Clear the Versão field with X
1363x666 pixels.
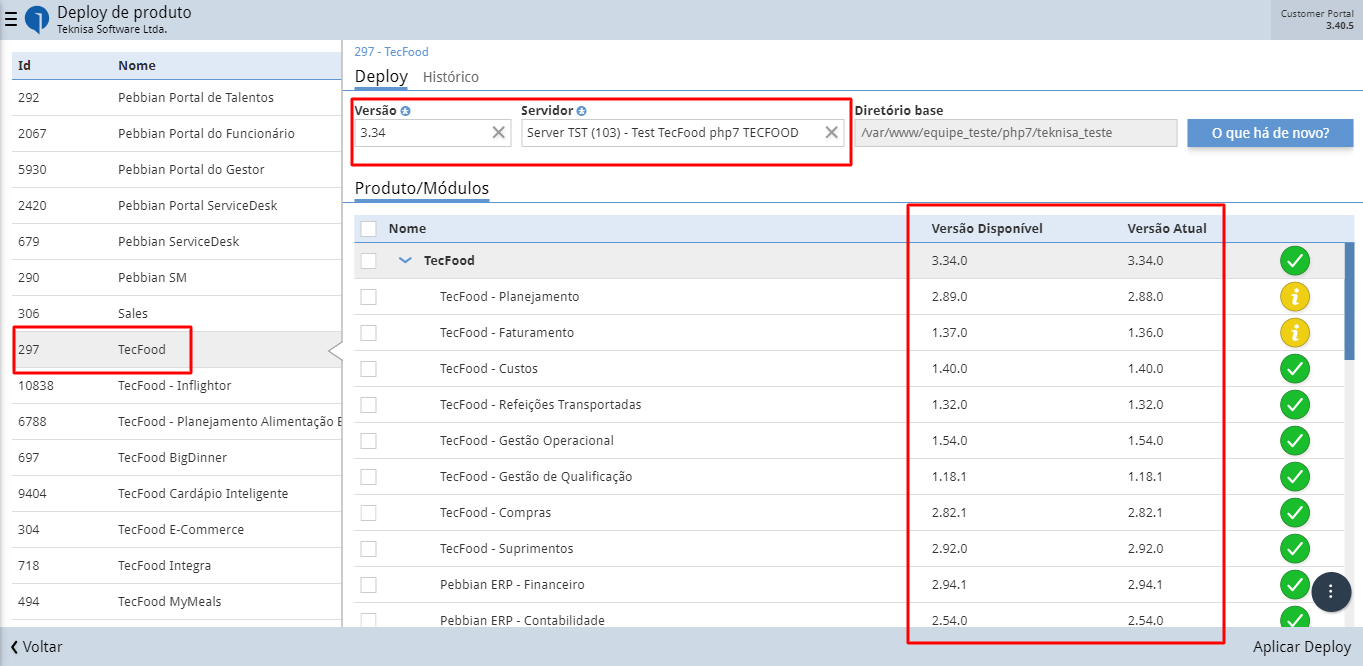pos(499,132)
